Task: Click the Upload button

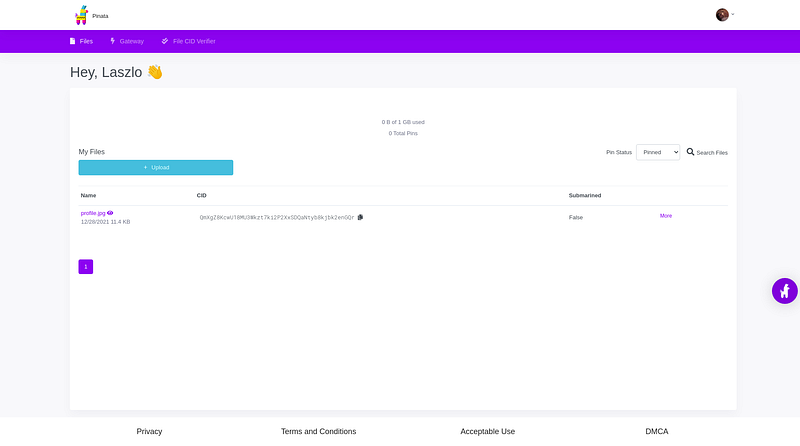Action: tap(156, 168)
